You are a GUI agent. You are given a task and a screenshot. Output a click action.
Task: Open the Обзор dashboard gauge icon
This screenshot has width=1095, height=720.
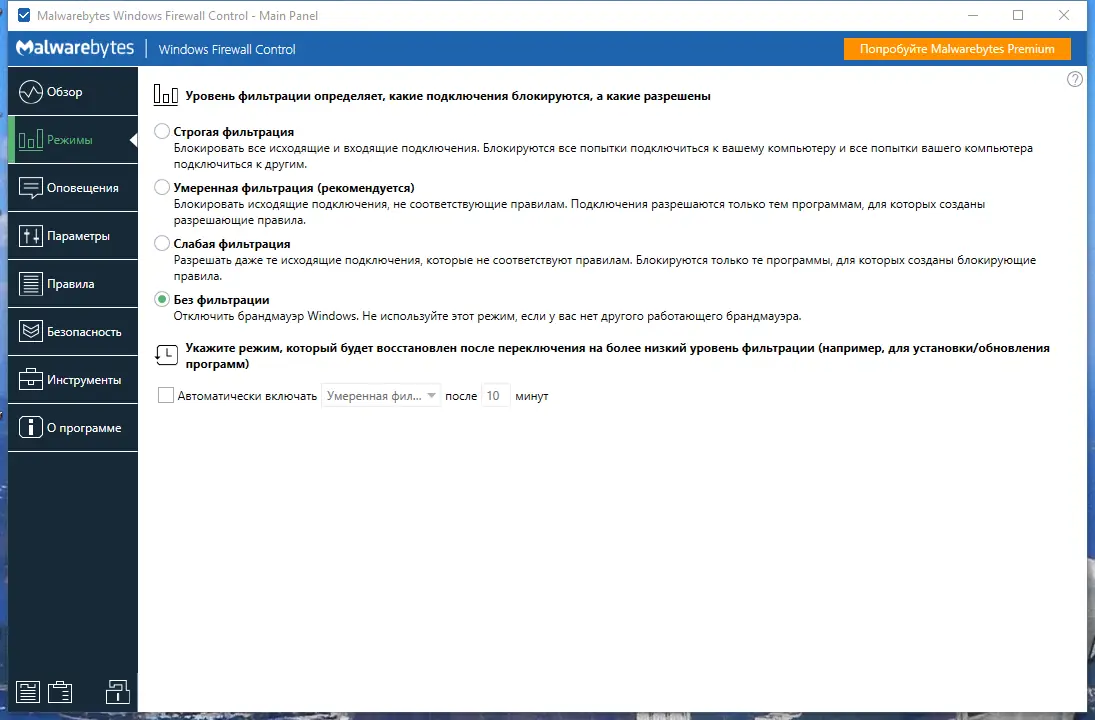coord(30,91)
